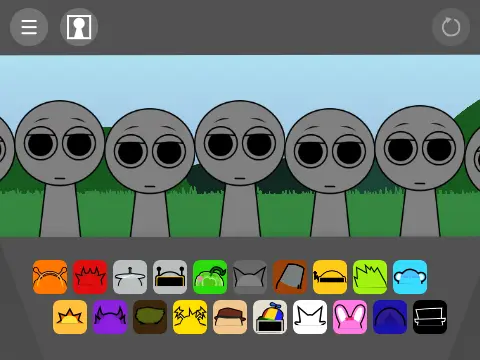The image size is (480, 360).
Task: Choose the dark blue dome icon
Action: click(x=390, y=317)
